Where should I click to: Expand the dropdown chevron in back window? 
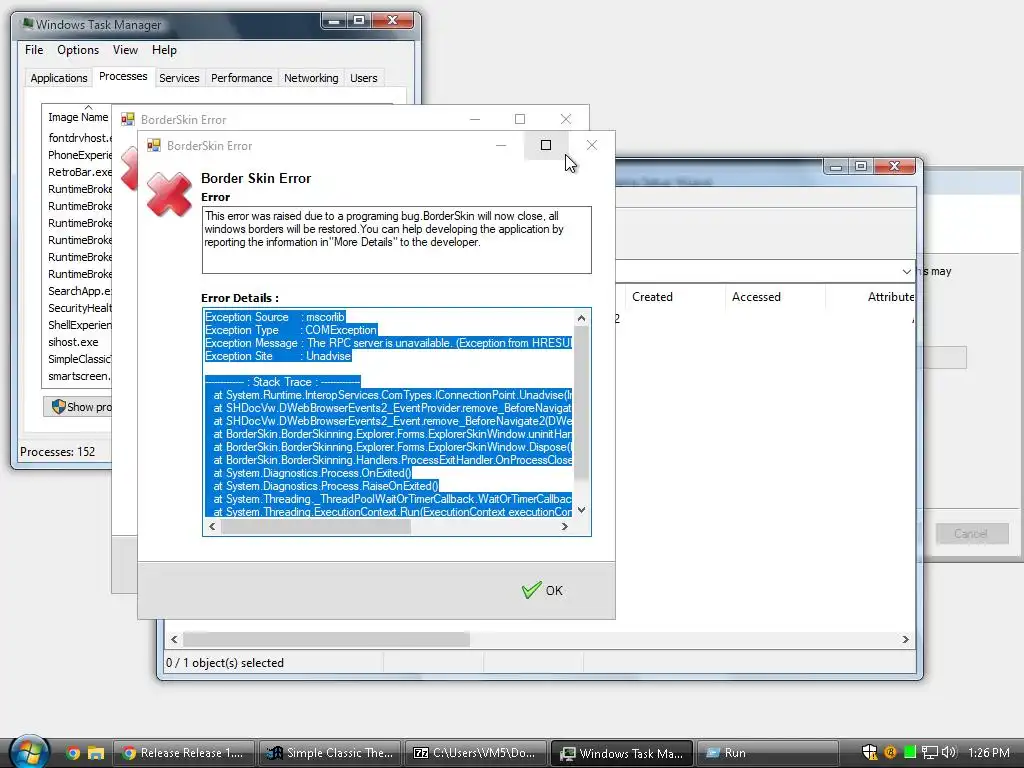click(906, 271)
